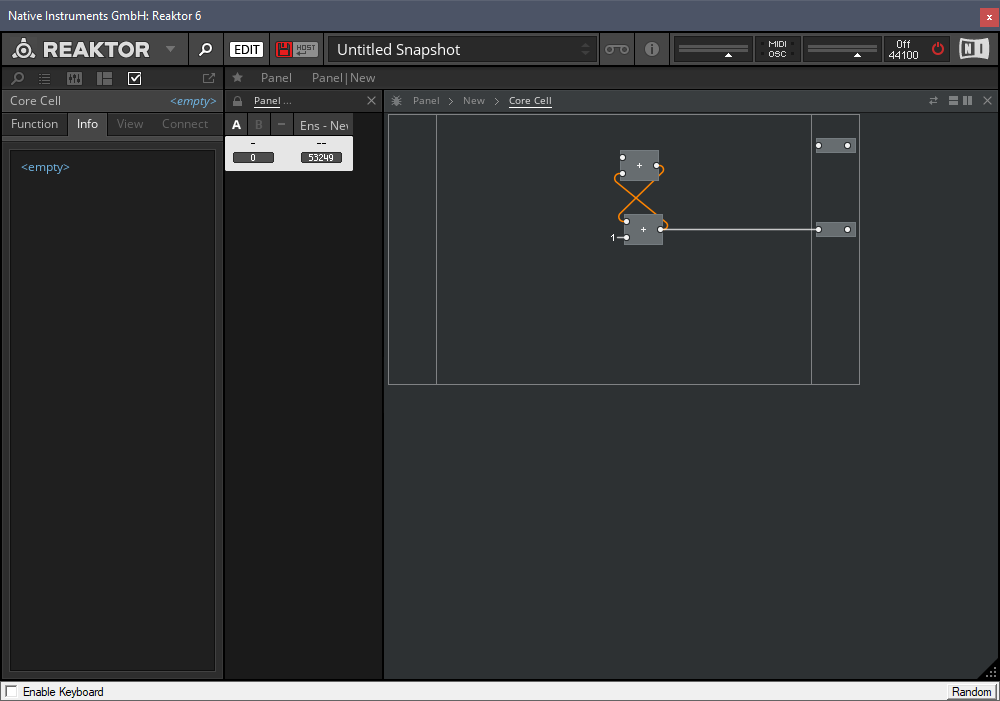Split structure view vertically

(967, 101)
